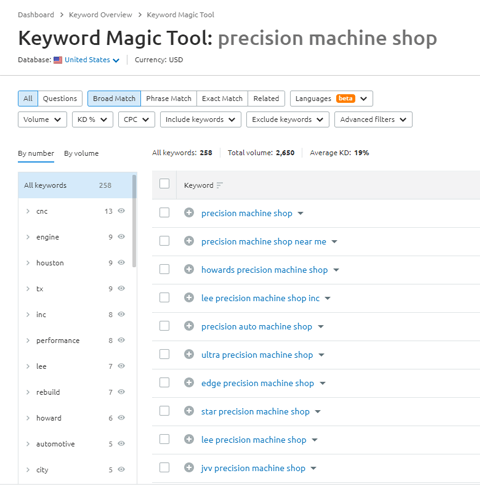Open Include keywords dropdown
This screenshot has height=487, width=480.
tap(201, 119)
